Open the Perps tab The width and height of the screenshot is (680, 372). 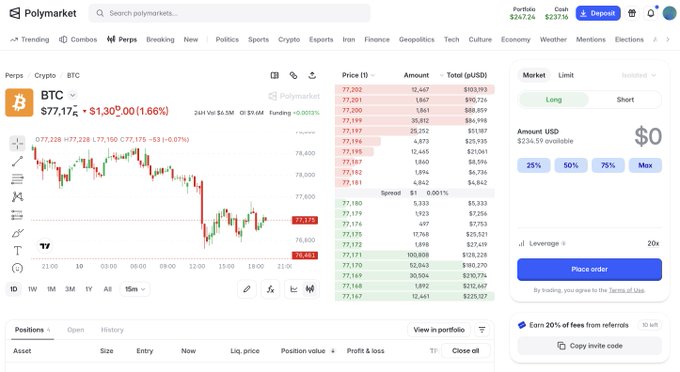pyautogui.click(x=122, y=39)
